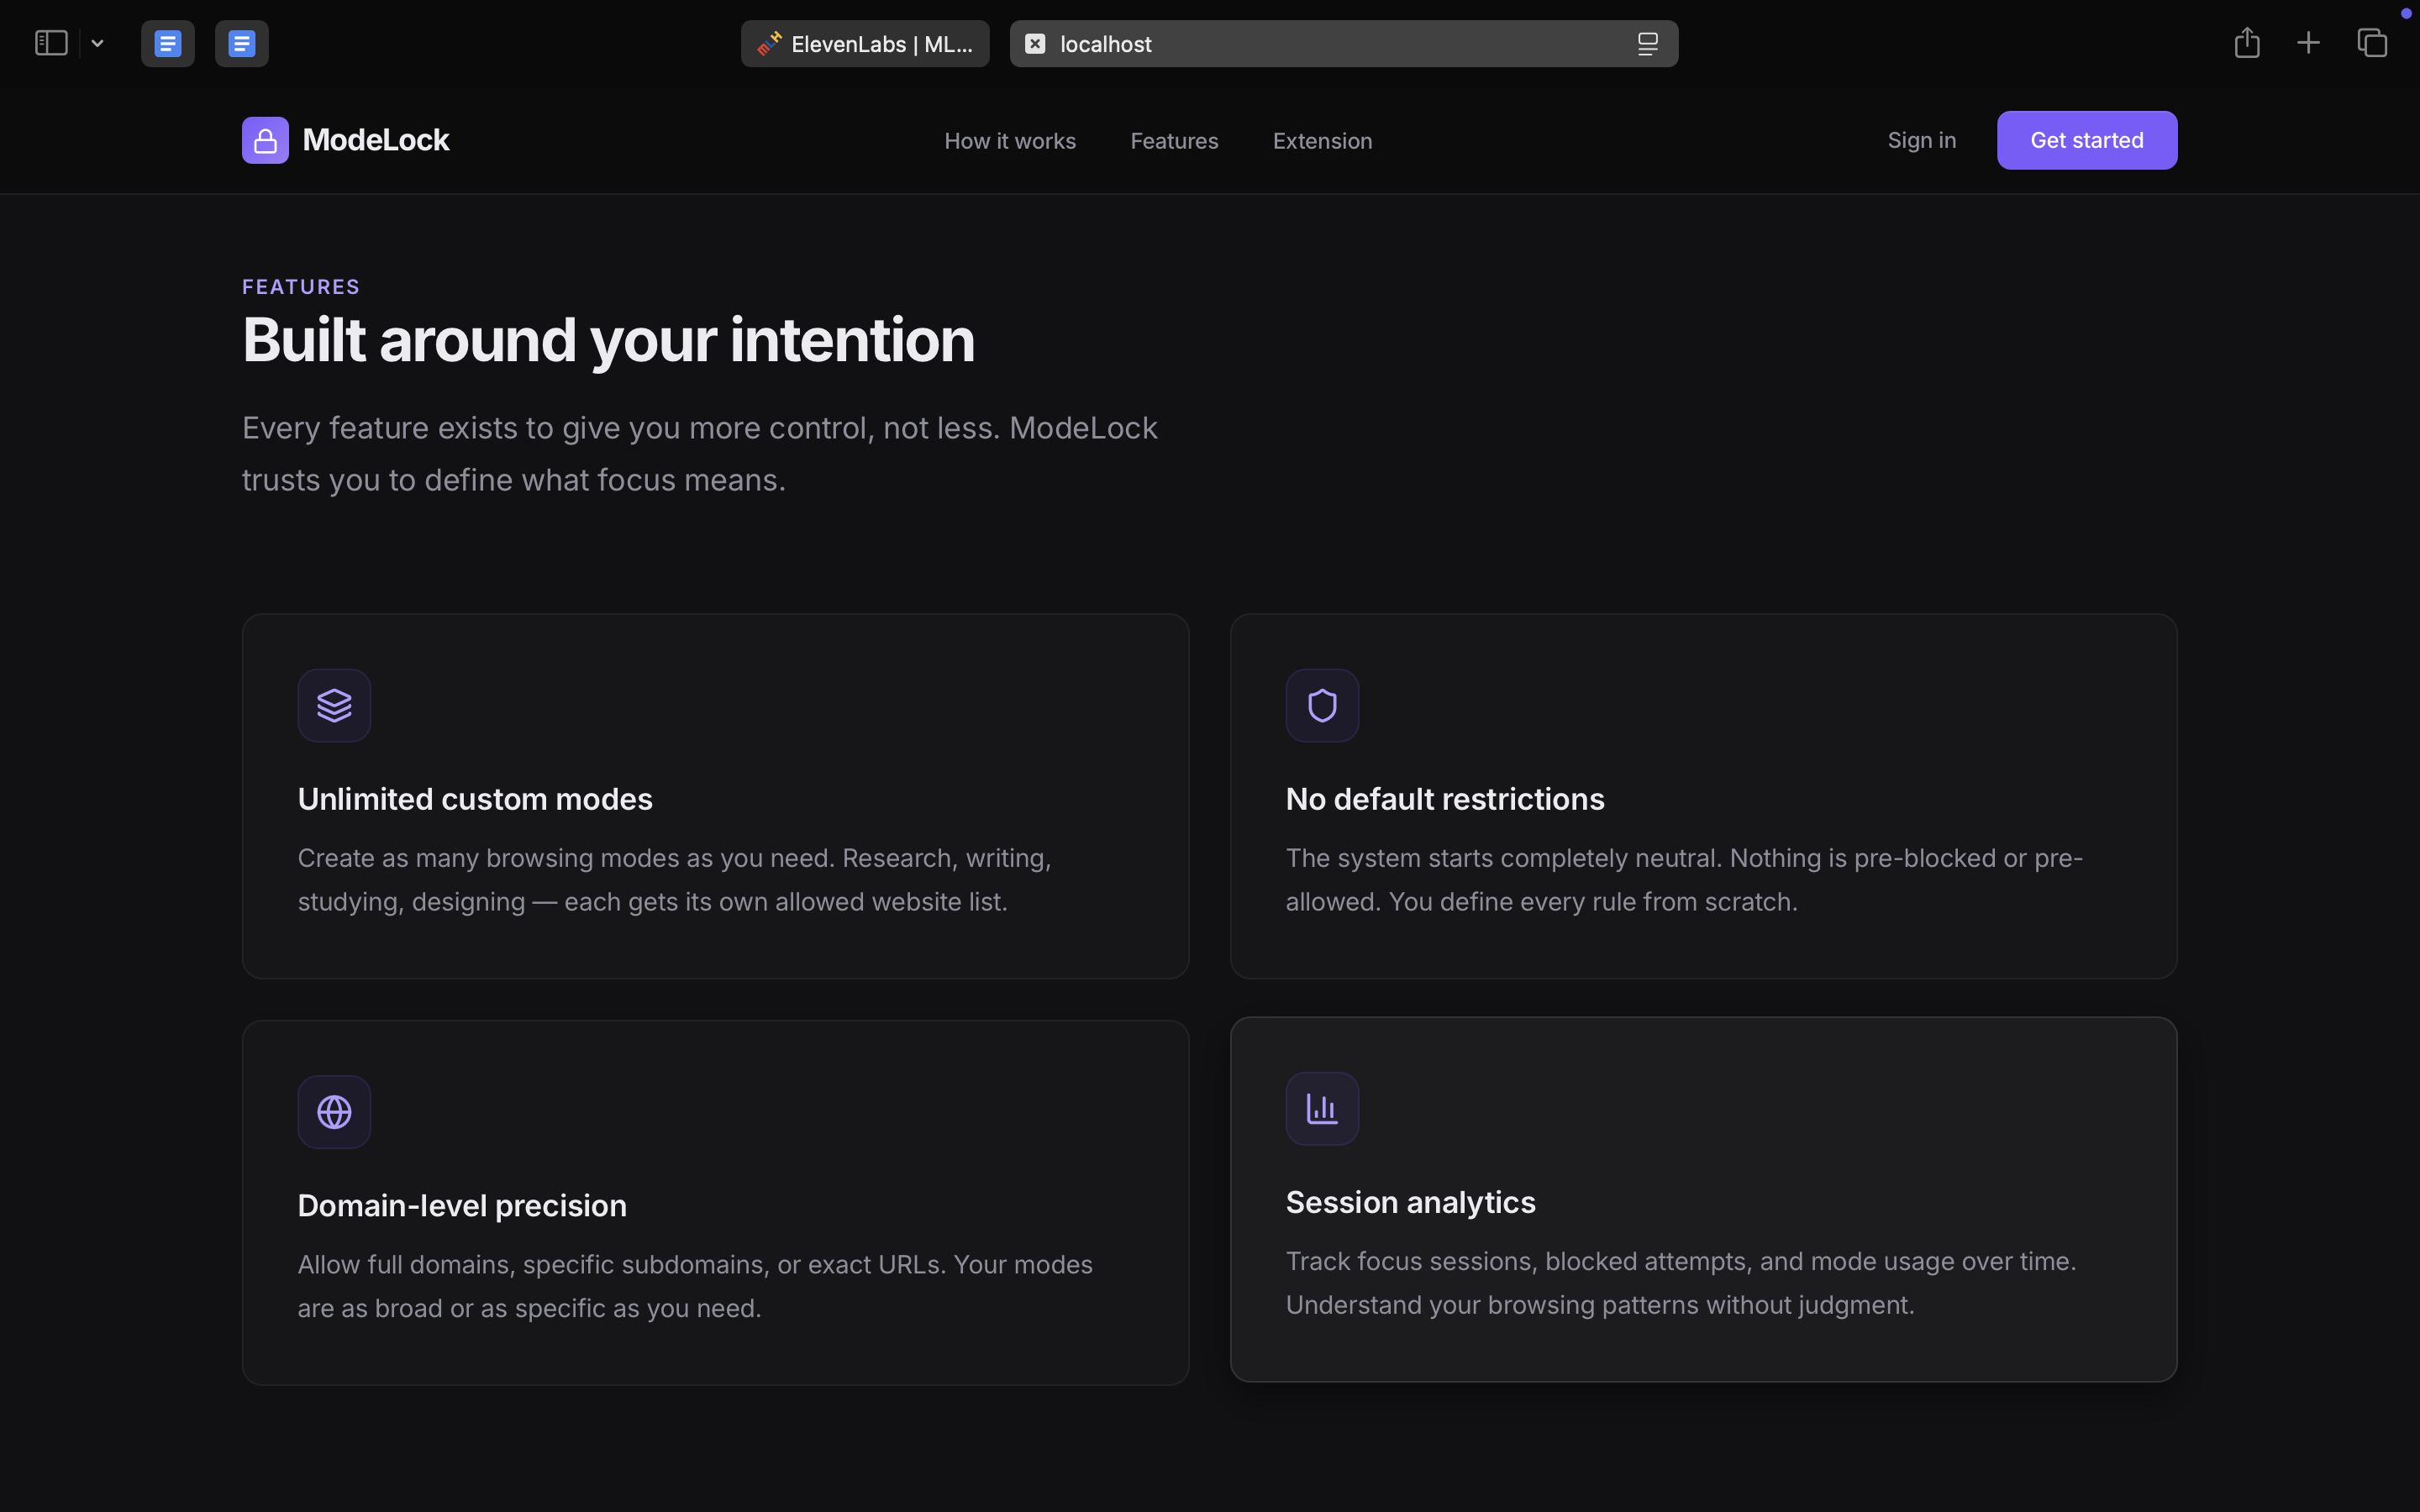This screenshot has height=1512, width=2420.
Task: Show tab overview icon
Action: coord(2372,43)
